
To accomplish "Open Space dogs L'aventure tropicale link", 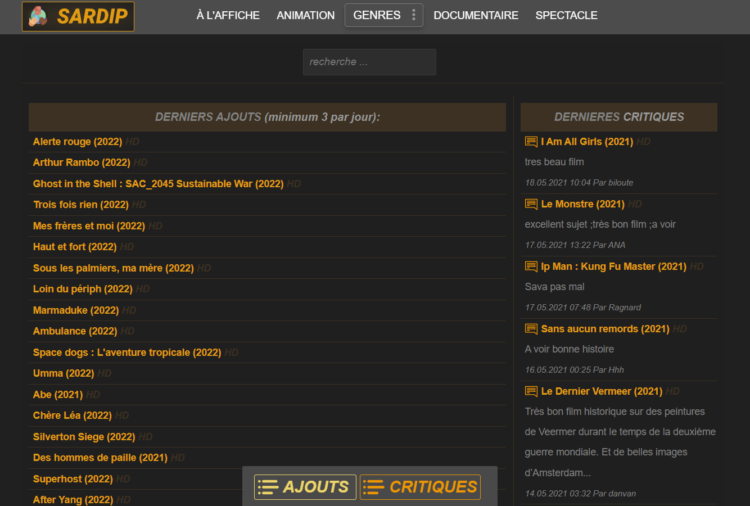I will tap(127, 352).
